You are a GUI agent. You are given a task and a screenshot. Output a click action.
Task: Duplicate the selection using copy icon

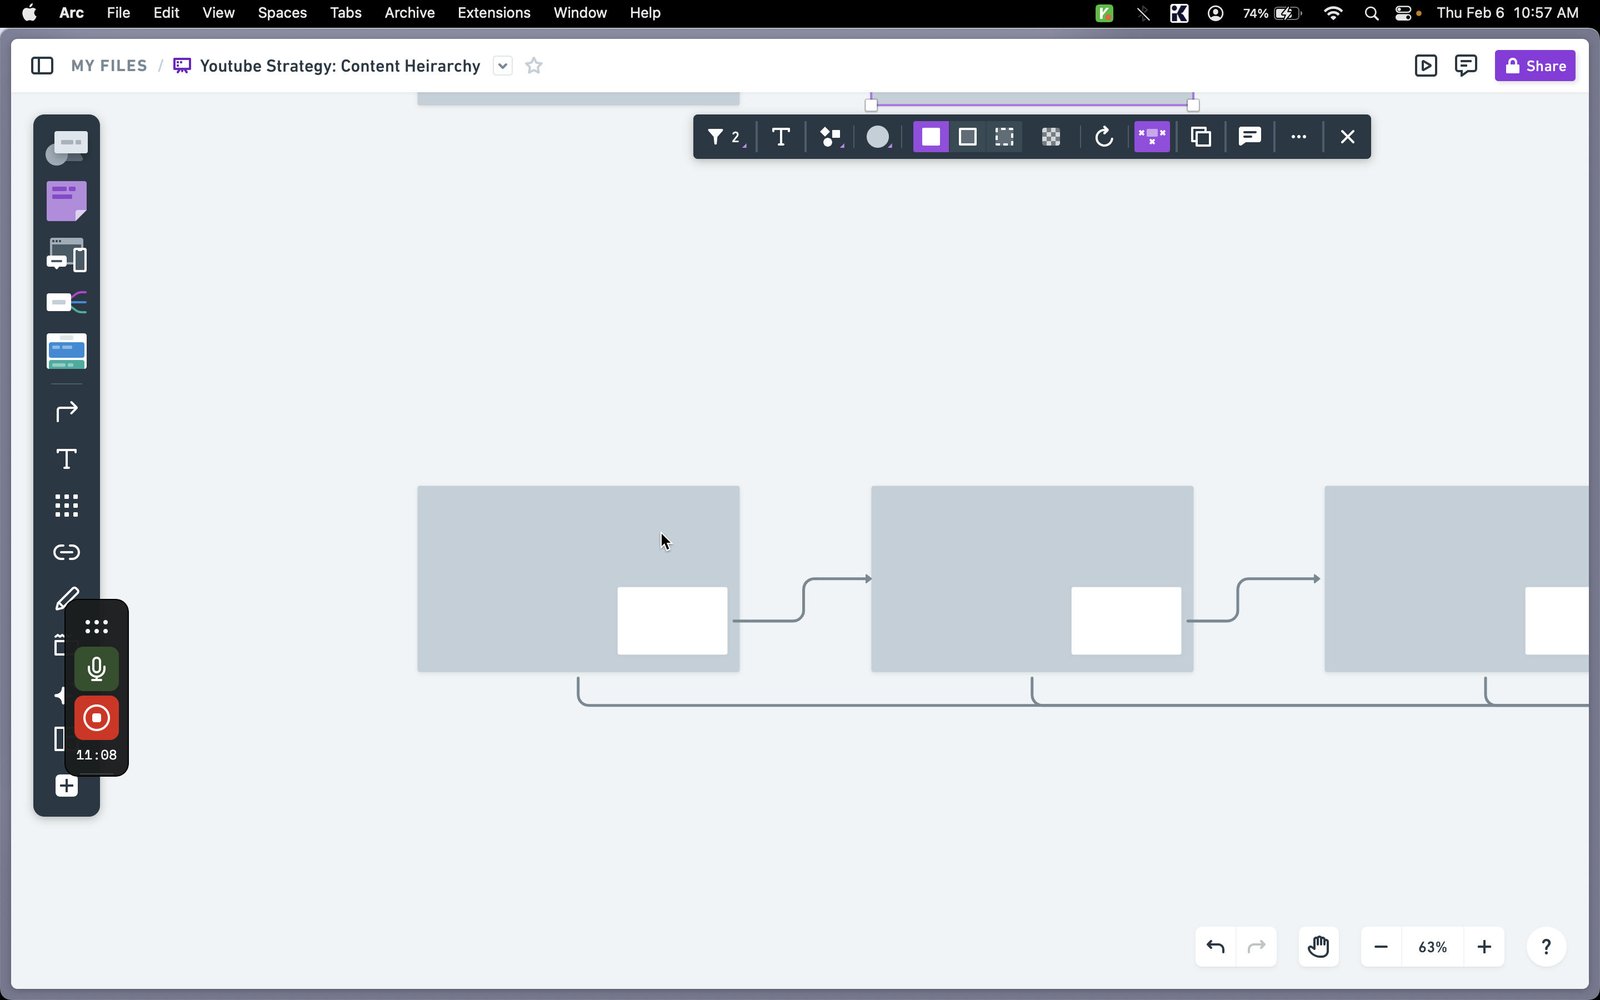(x=1201, y=137)
